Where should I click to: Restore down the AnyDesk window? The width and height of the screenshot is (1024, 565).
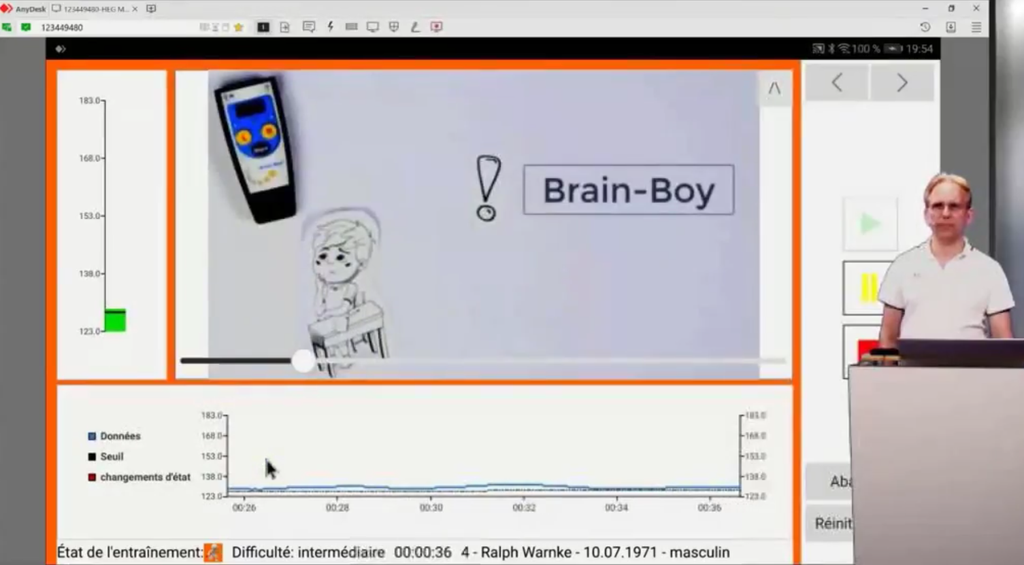[x=951, y=8]
